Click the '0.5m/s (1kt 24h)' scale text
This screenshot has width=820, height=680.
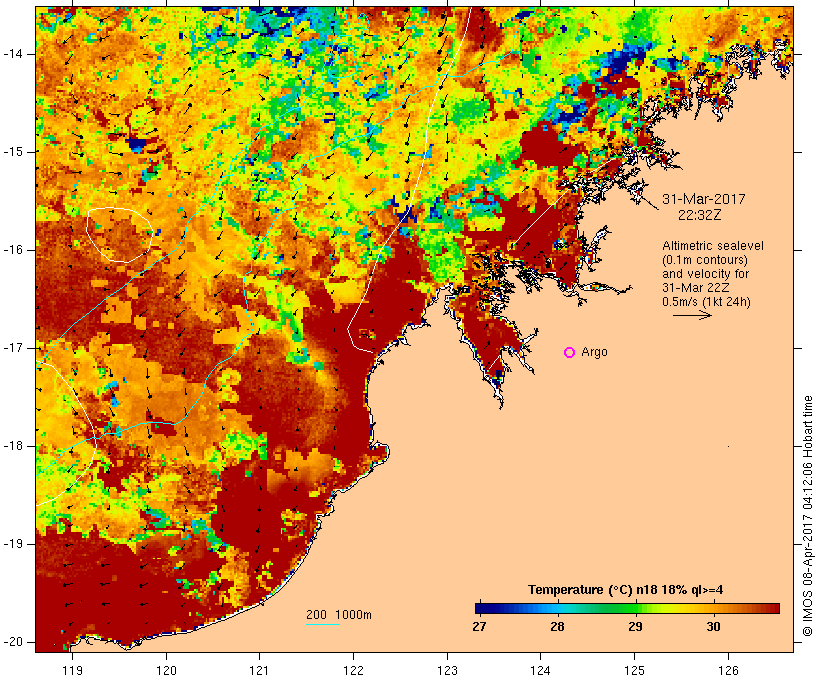point(706,302)
